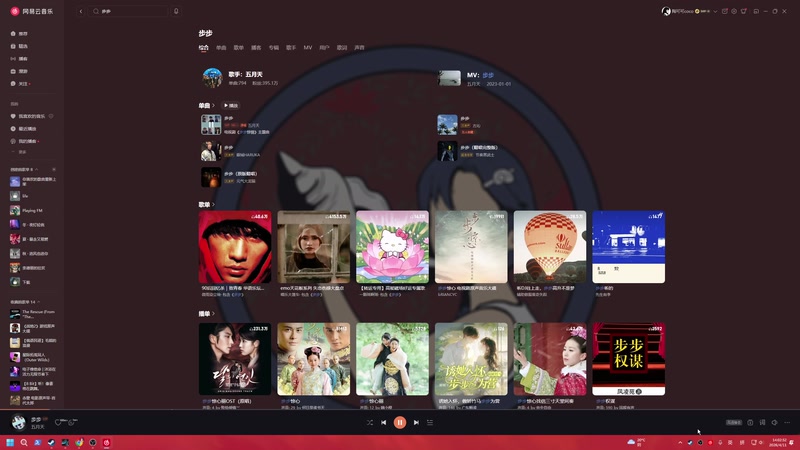
Task: Expand the account dropdown chevron
Action: pyautogui.click(x=715, y=11)
